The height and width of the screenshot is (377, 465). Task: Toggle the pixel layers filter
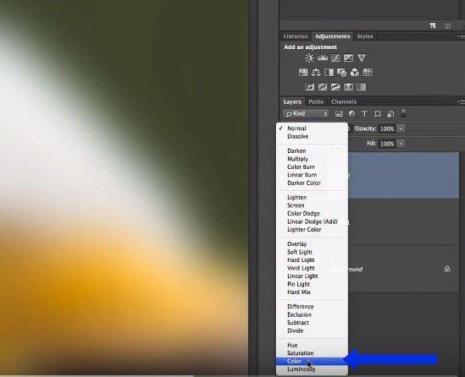339,114
